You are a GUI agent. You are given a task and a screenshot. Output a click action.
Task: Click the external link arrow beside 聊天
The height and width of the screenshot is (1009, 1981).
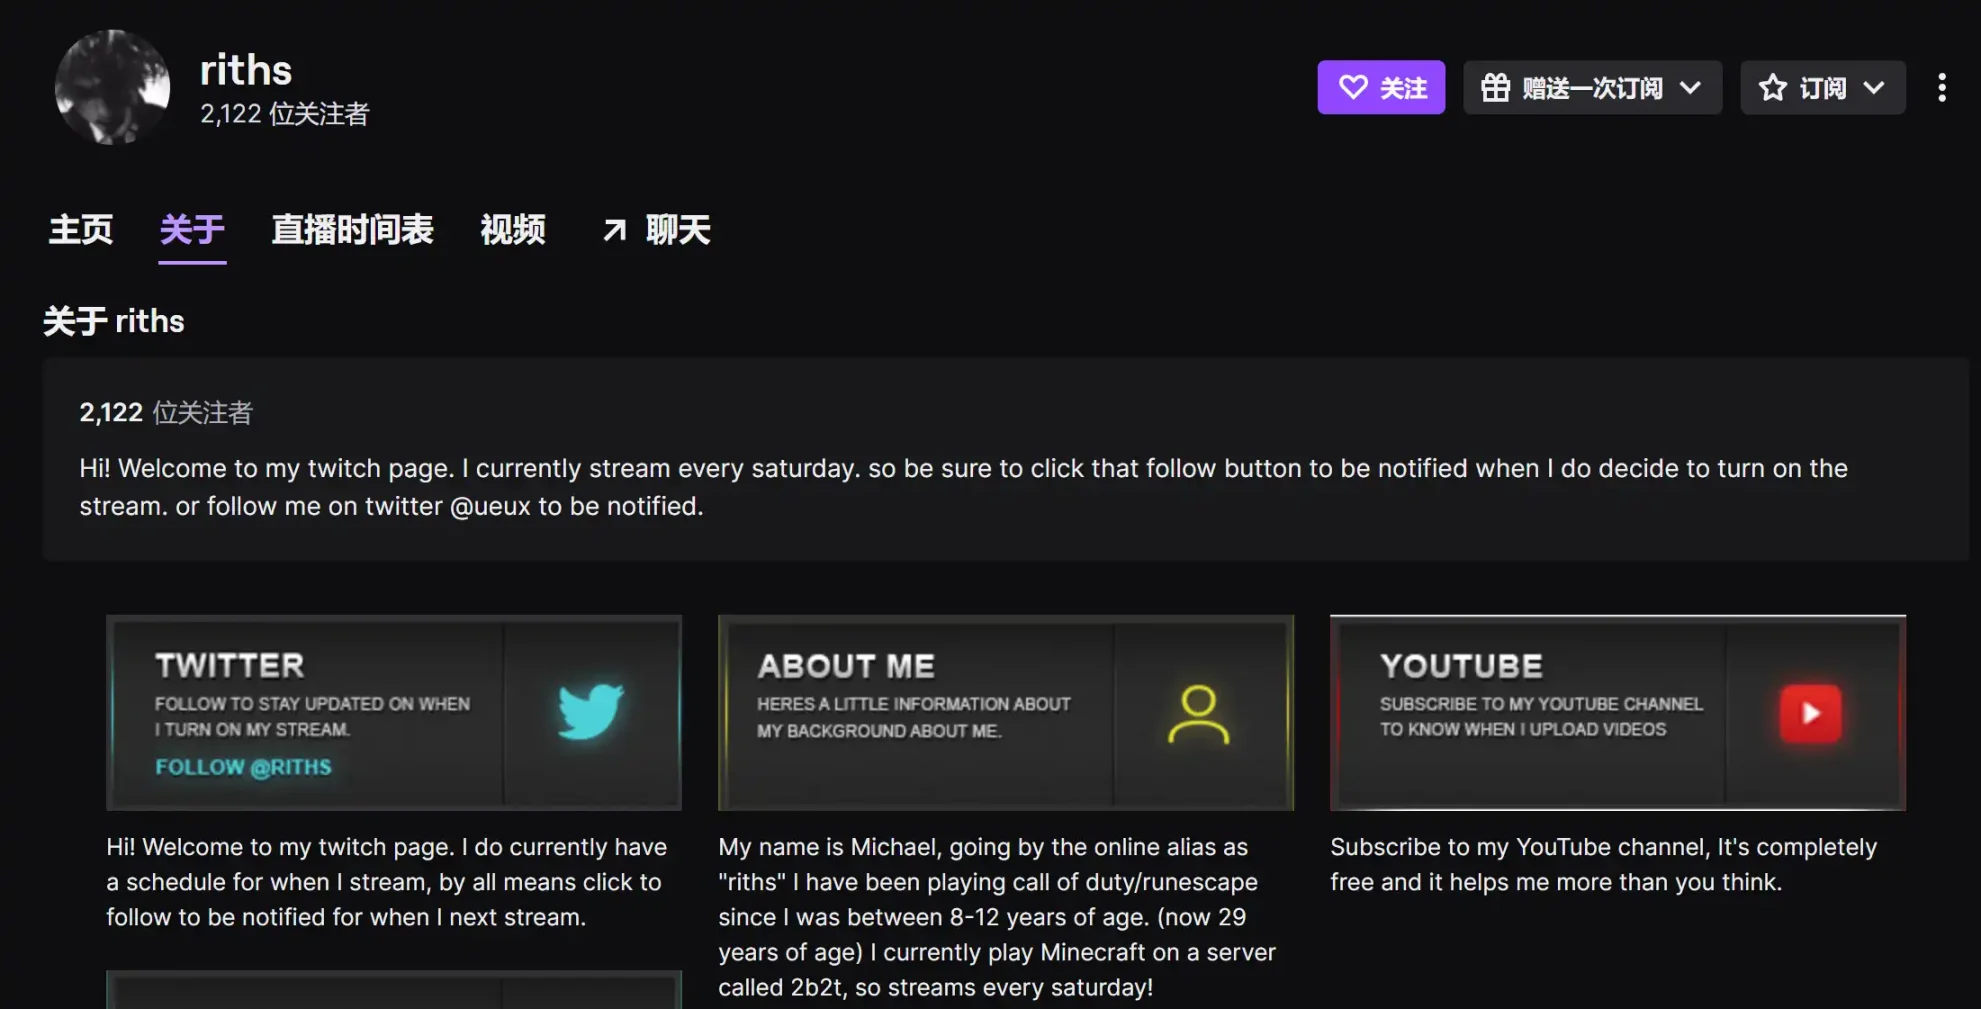tap(613, 229)
